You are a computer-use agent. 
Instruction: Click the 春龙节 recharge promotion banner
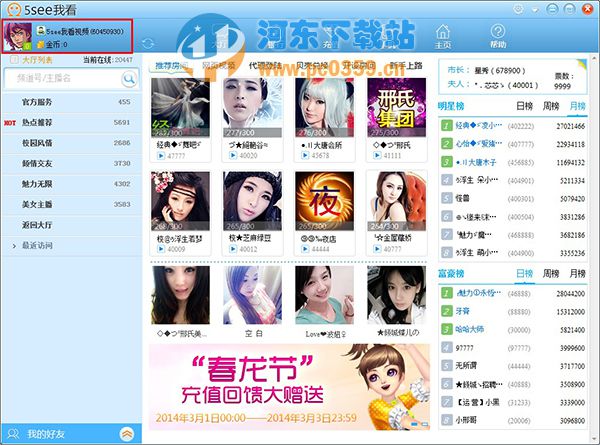click(x=289, y=387)
